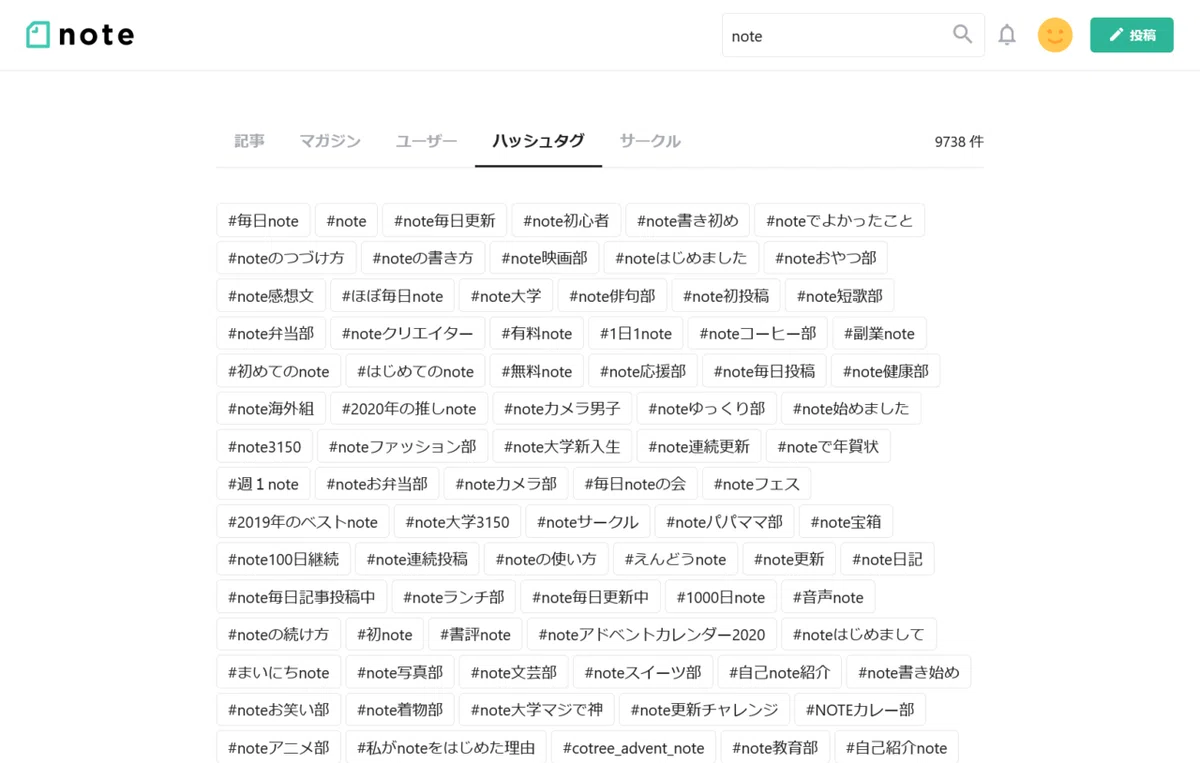Open the #noteファッション部 hashtag

[x=403, y=446]
